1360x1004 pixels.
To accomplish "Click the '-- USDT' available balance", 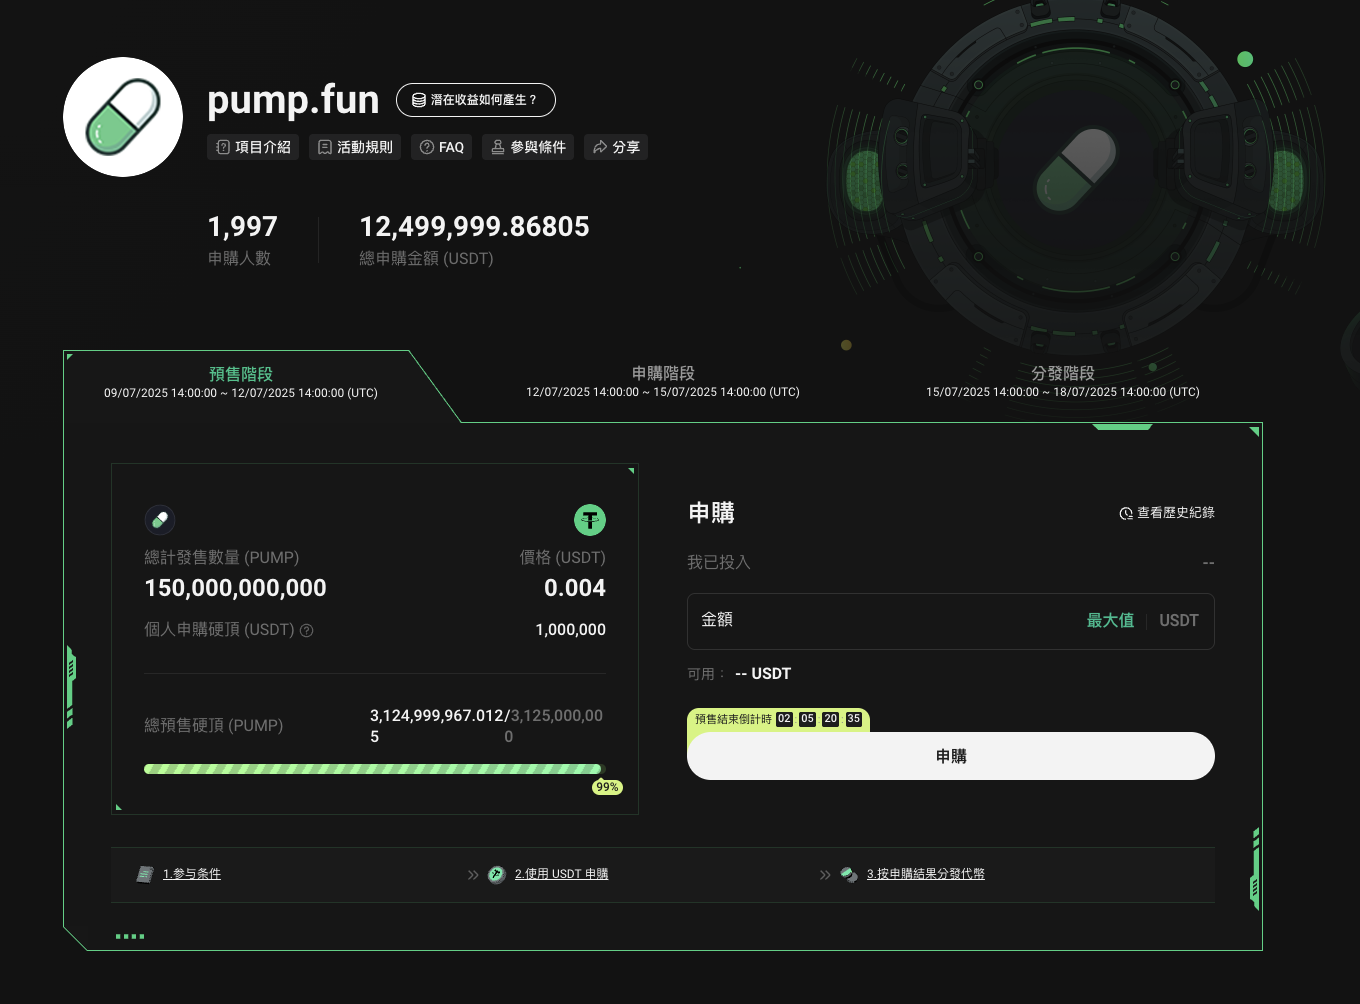I will (x=763, y=674).
